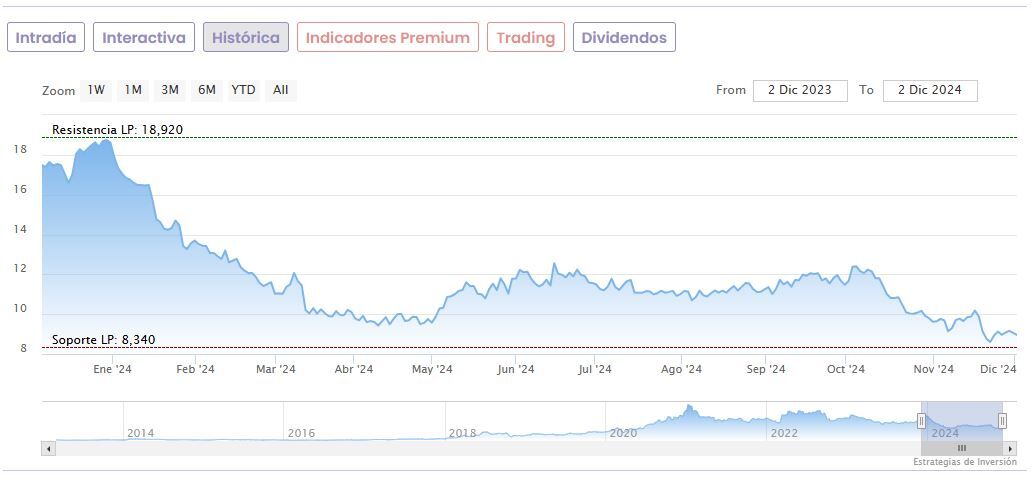Open Estrategias de Inversión credit link

964,462
